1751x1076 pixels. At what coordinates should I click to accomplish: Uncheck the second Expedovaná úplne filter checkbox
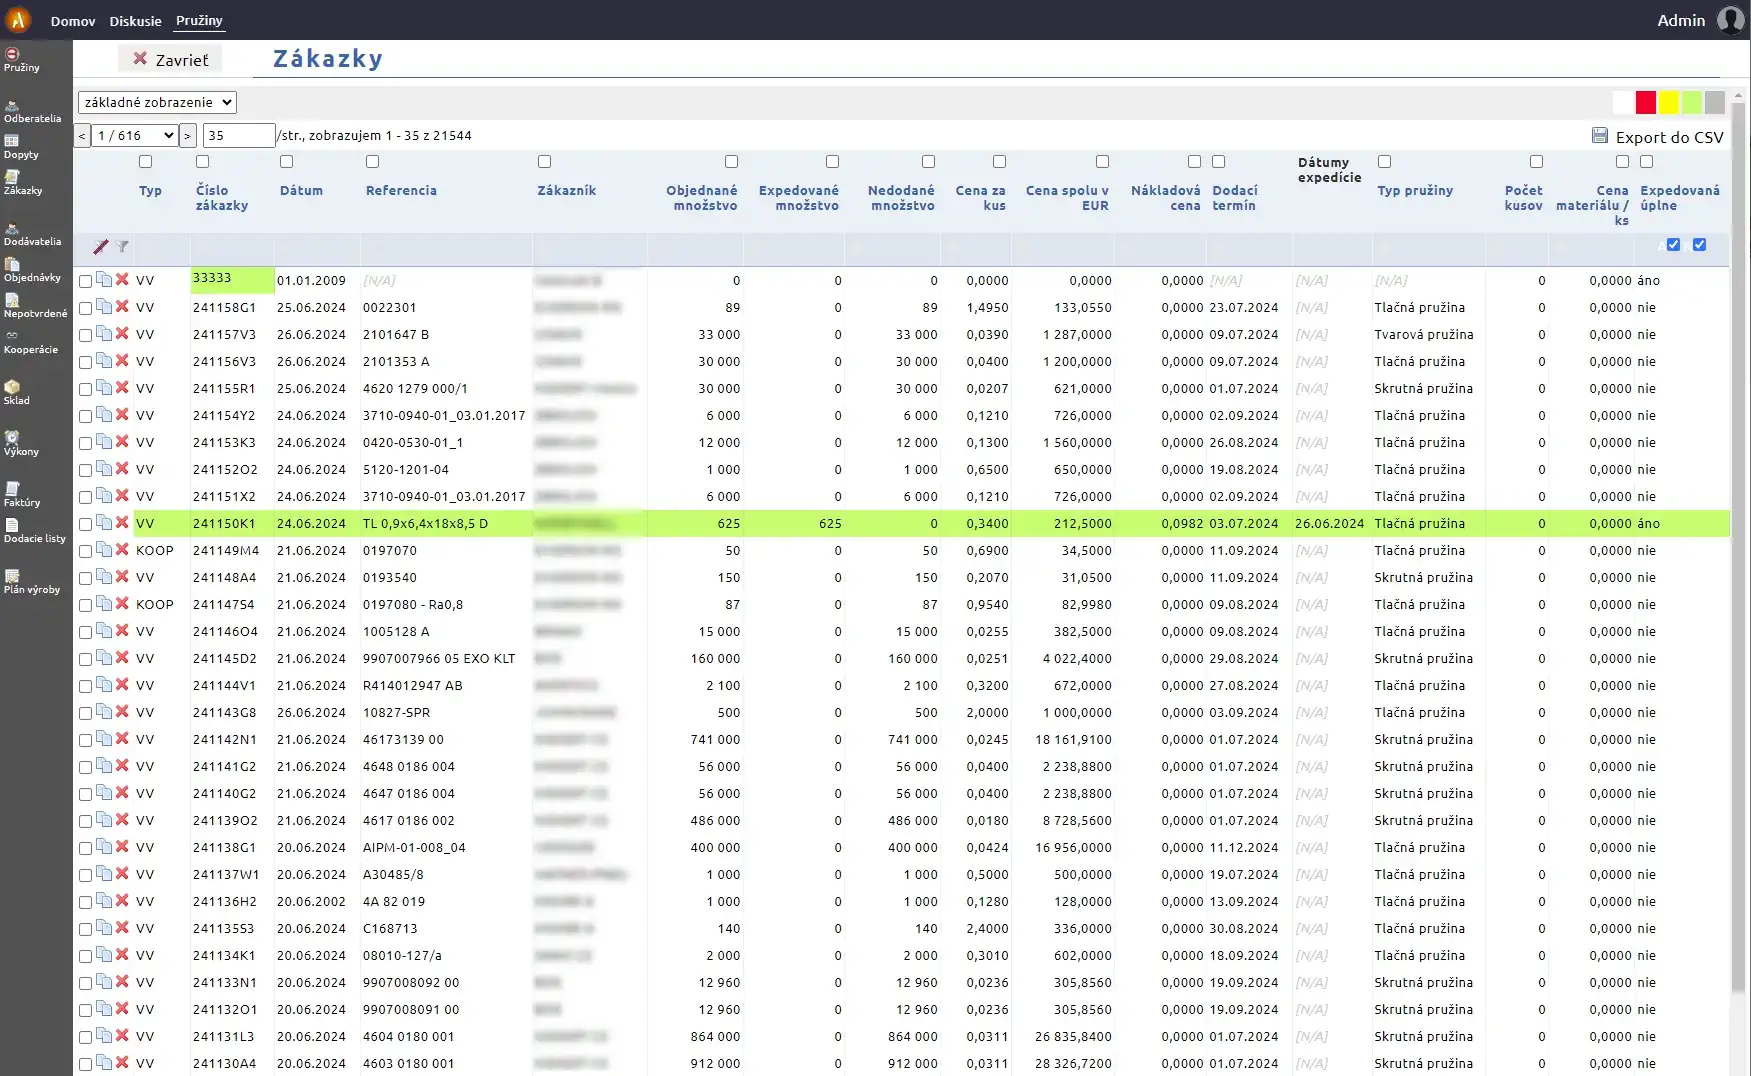tap(1699, 244)
